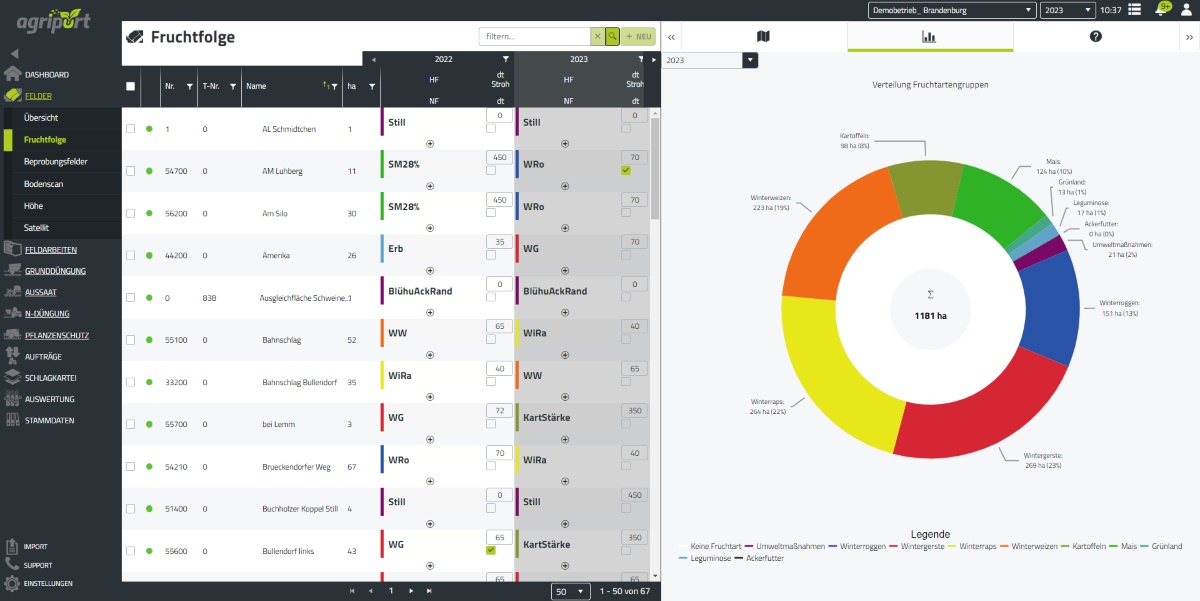
Task: Open the help question mark tab
Action: point(1096,37)
